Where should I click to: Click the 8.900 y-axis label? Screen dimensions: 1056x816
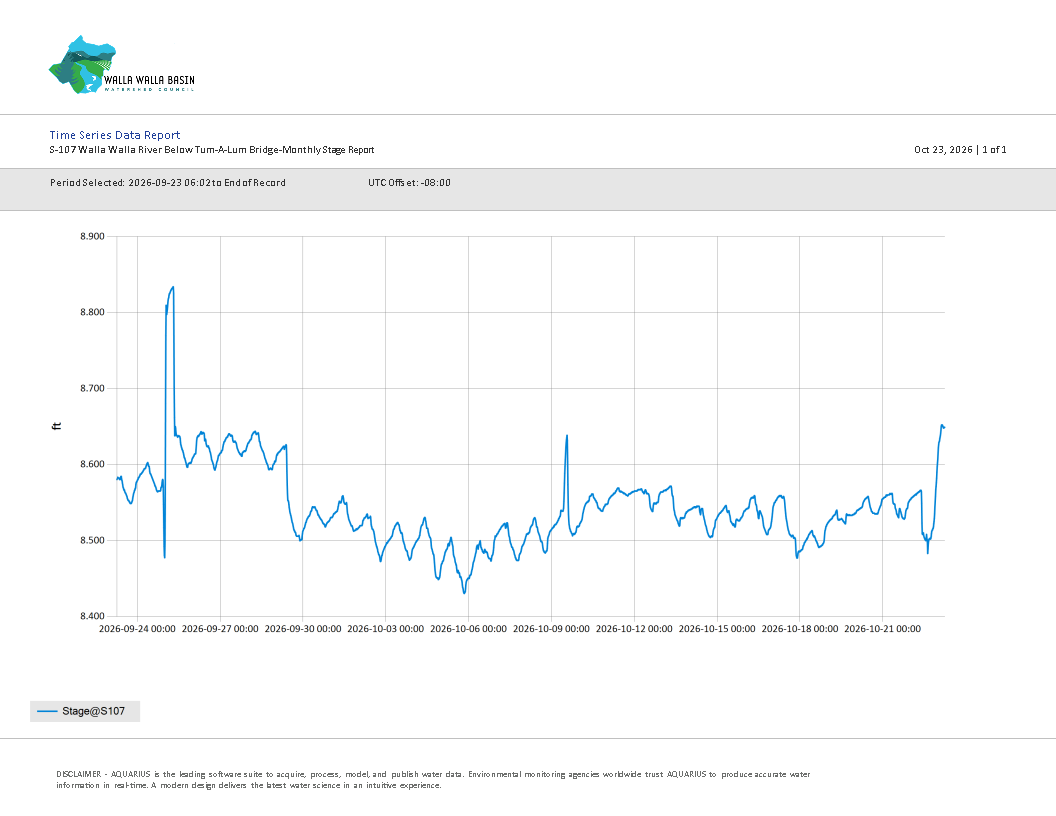pyautogui.click(x=92, y=236)
